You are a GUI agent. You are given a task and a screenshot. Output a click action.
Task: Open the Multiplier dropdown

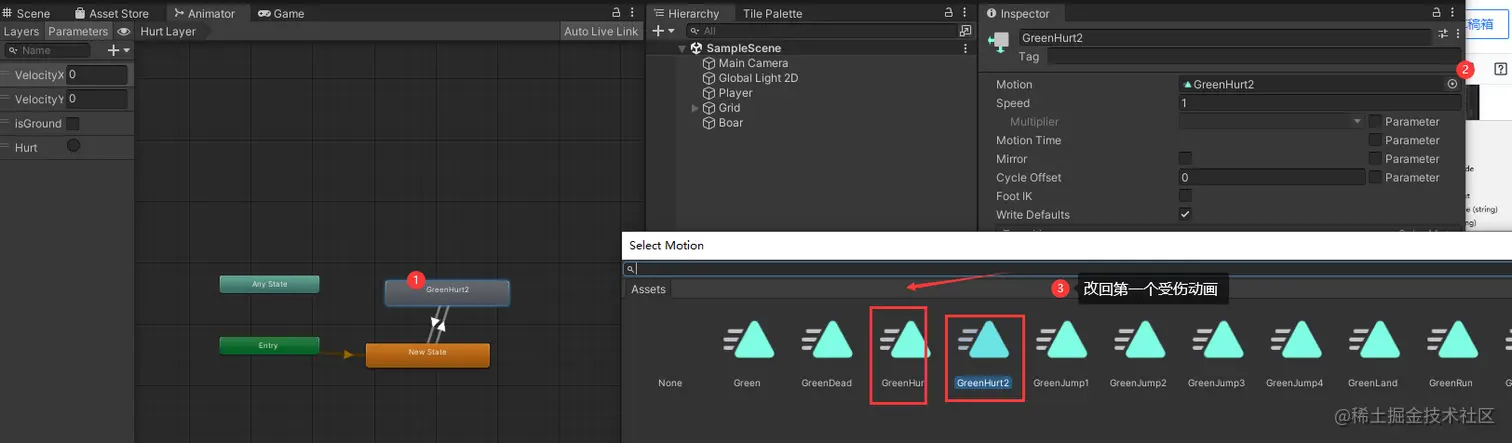[1271, 121]
